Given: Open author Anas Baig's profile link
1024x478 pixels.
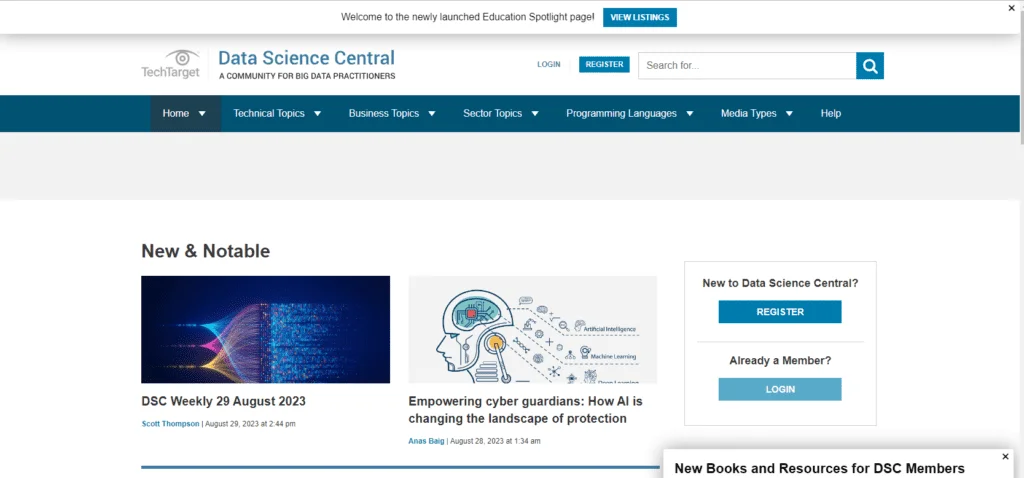Looking at the screenshot, I should click(426, 441).
